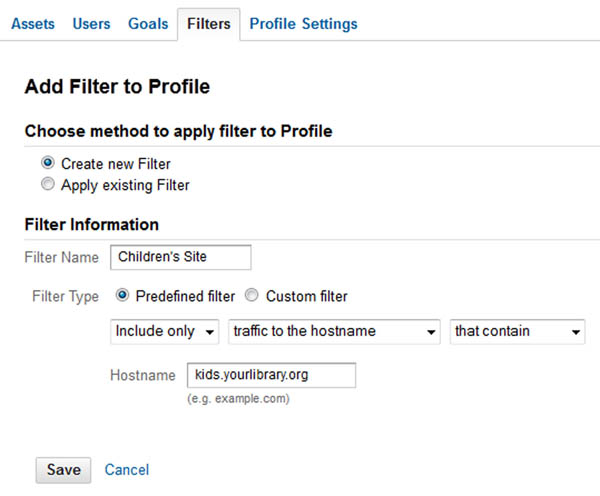Go to the Goals tab
Image resolution: width=600 pixels, height=496 pixels.
pos(148,24)
